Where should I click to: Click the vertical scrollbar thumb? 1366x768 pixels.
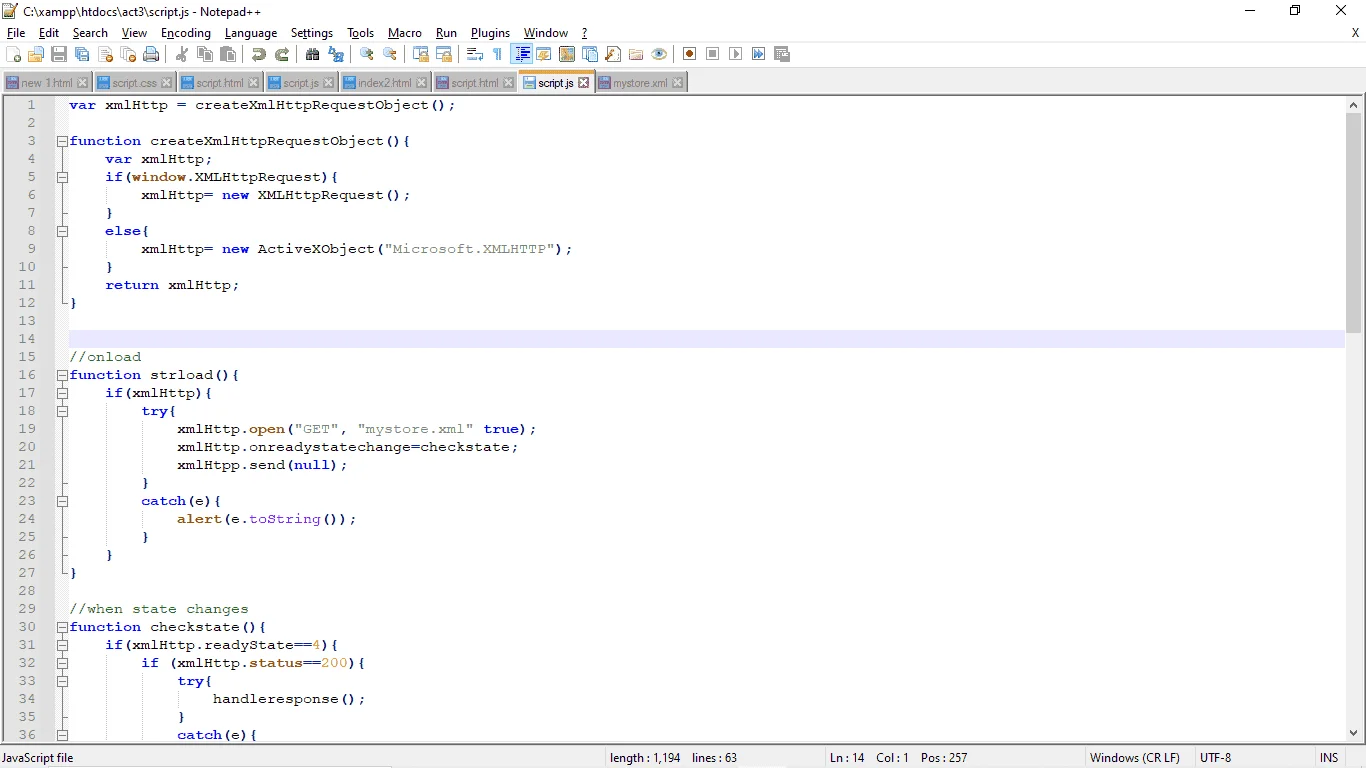(1354, 222)
